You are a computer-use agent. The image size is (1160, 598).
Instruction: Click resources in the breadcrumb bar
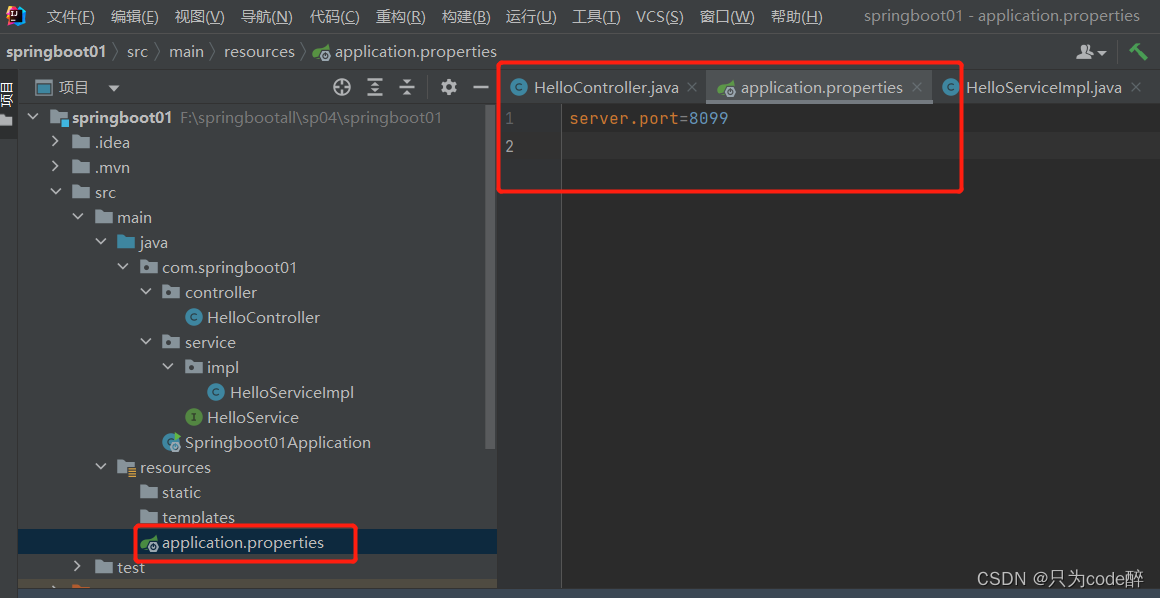[260, 52]
